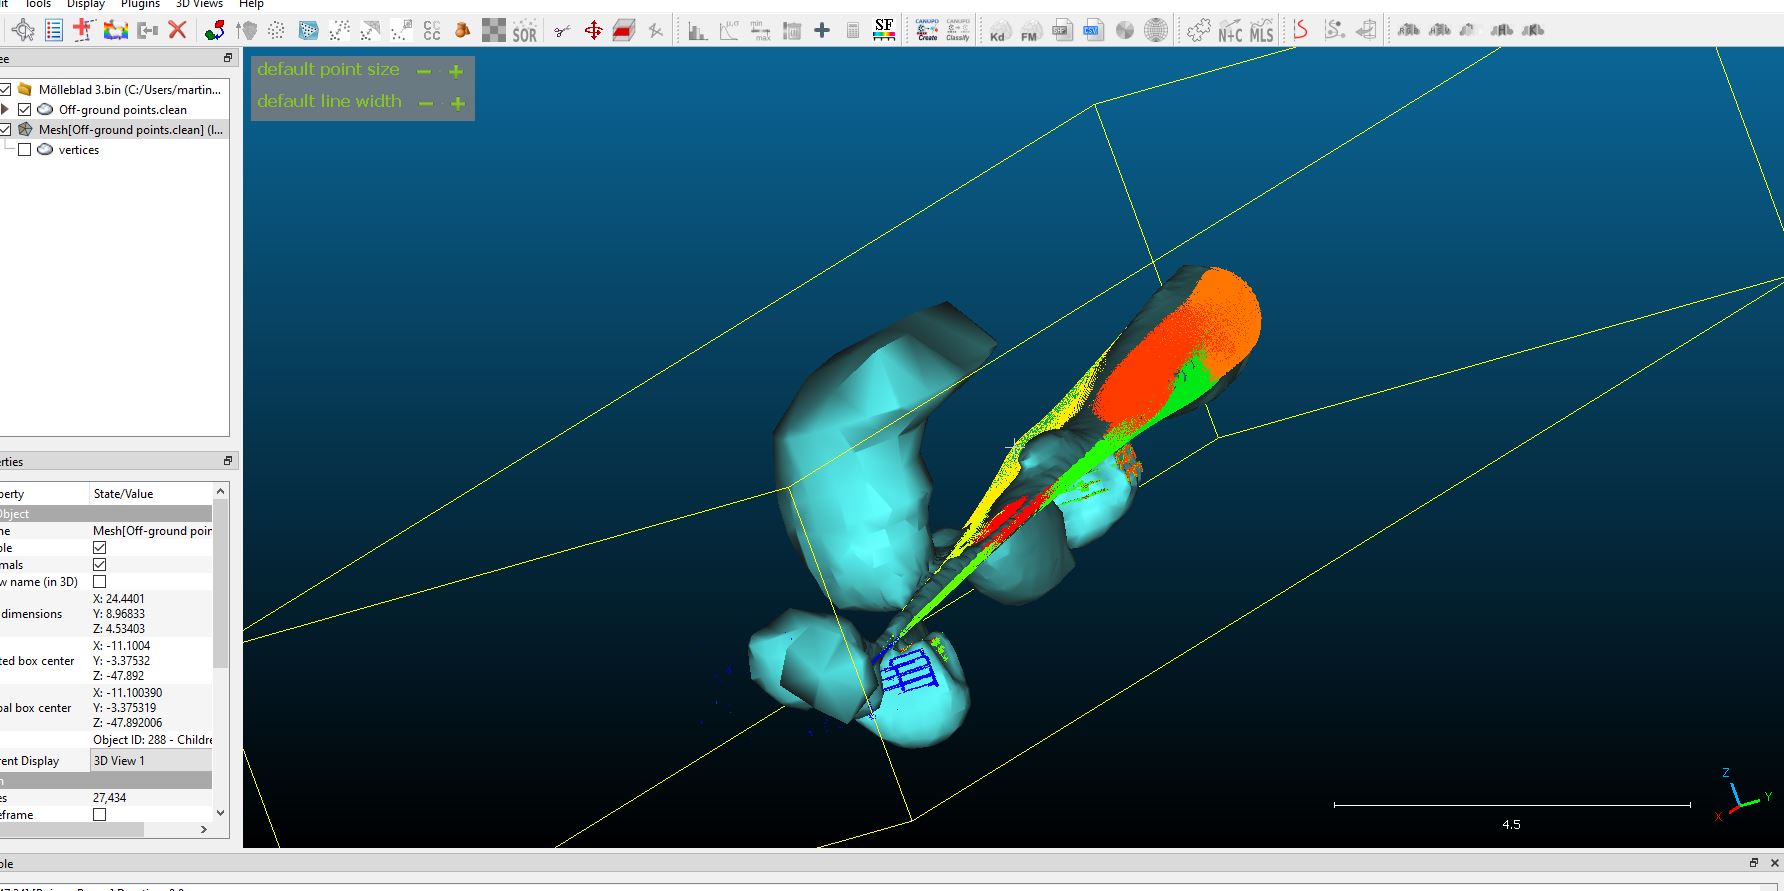The height and width of the screenshot is (891, 1784).
Task: Open the Translate/Rotate tool
Action: pyautogui.click(x=593, y=31)
